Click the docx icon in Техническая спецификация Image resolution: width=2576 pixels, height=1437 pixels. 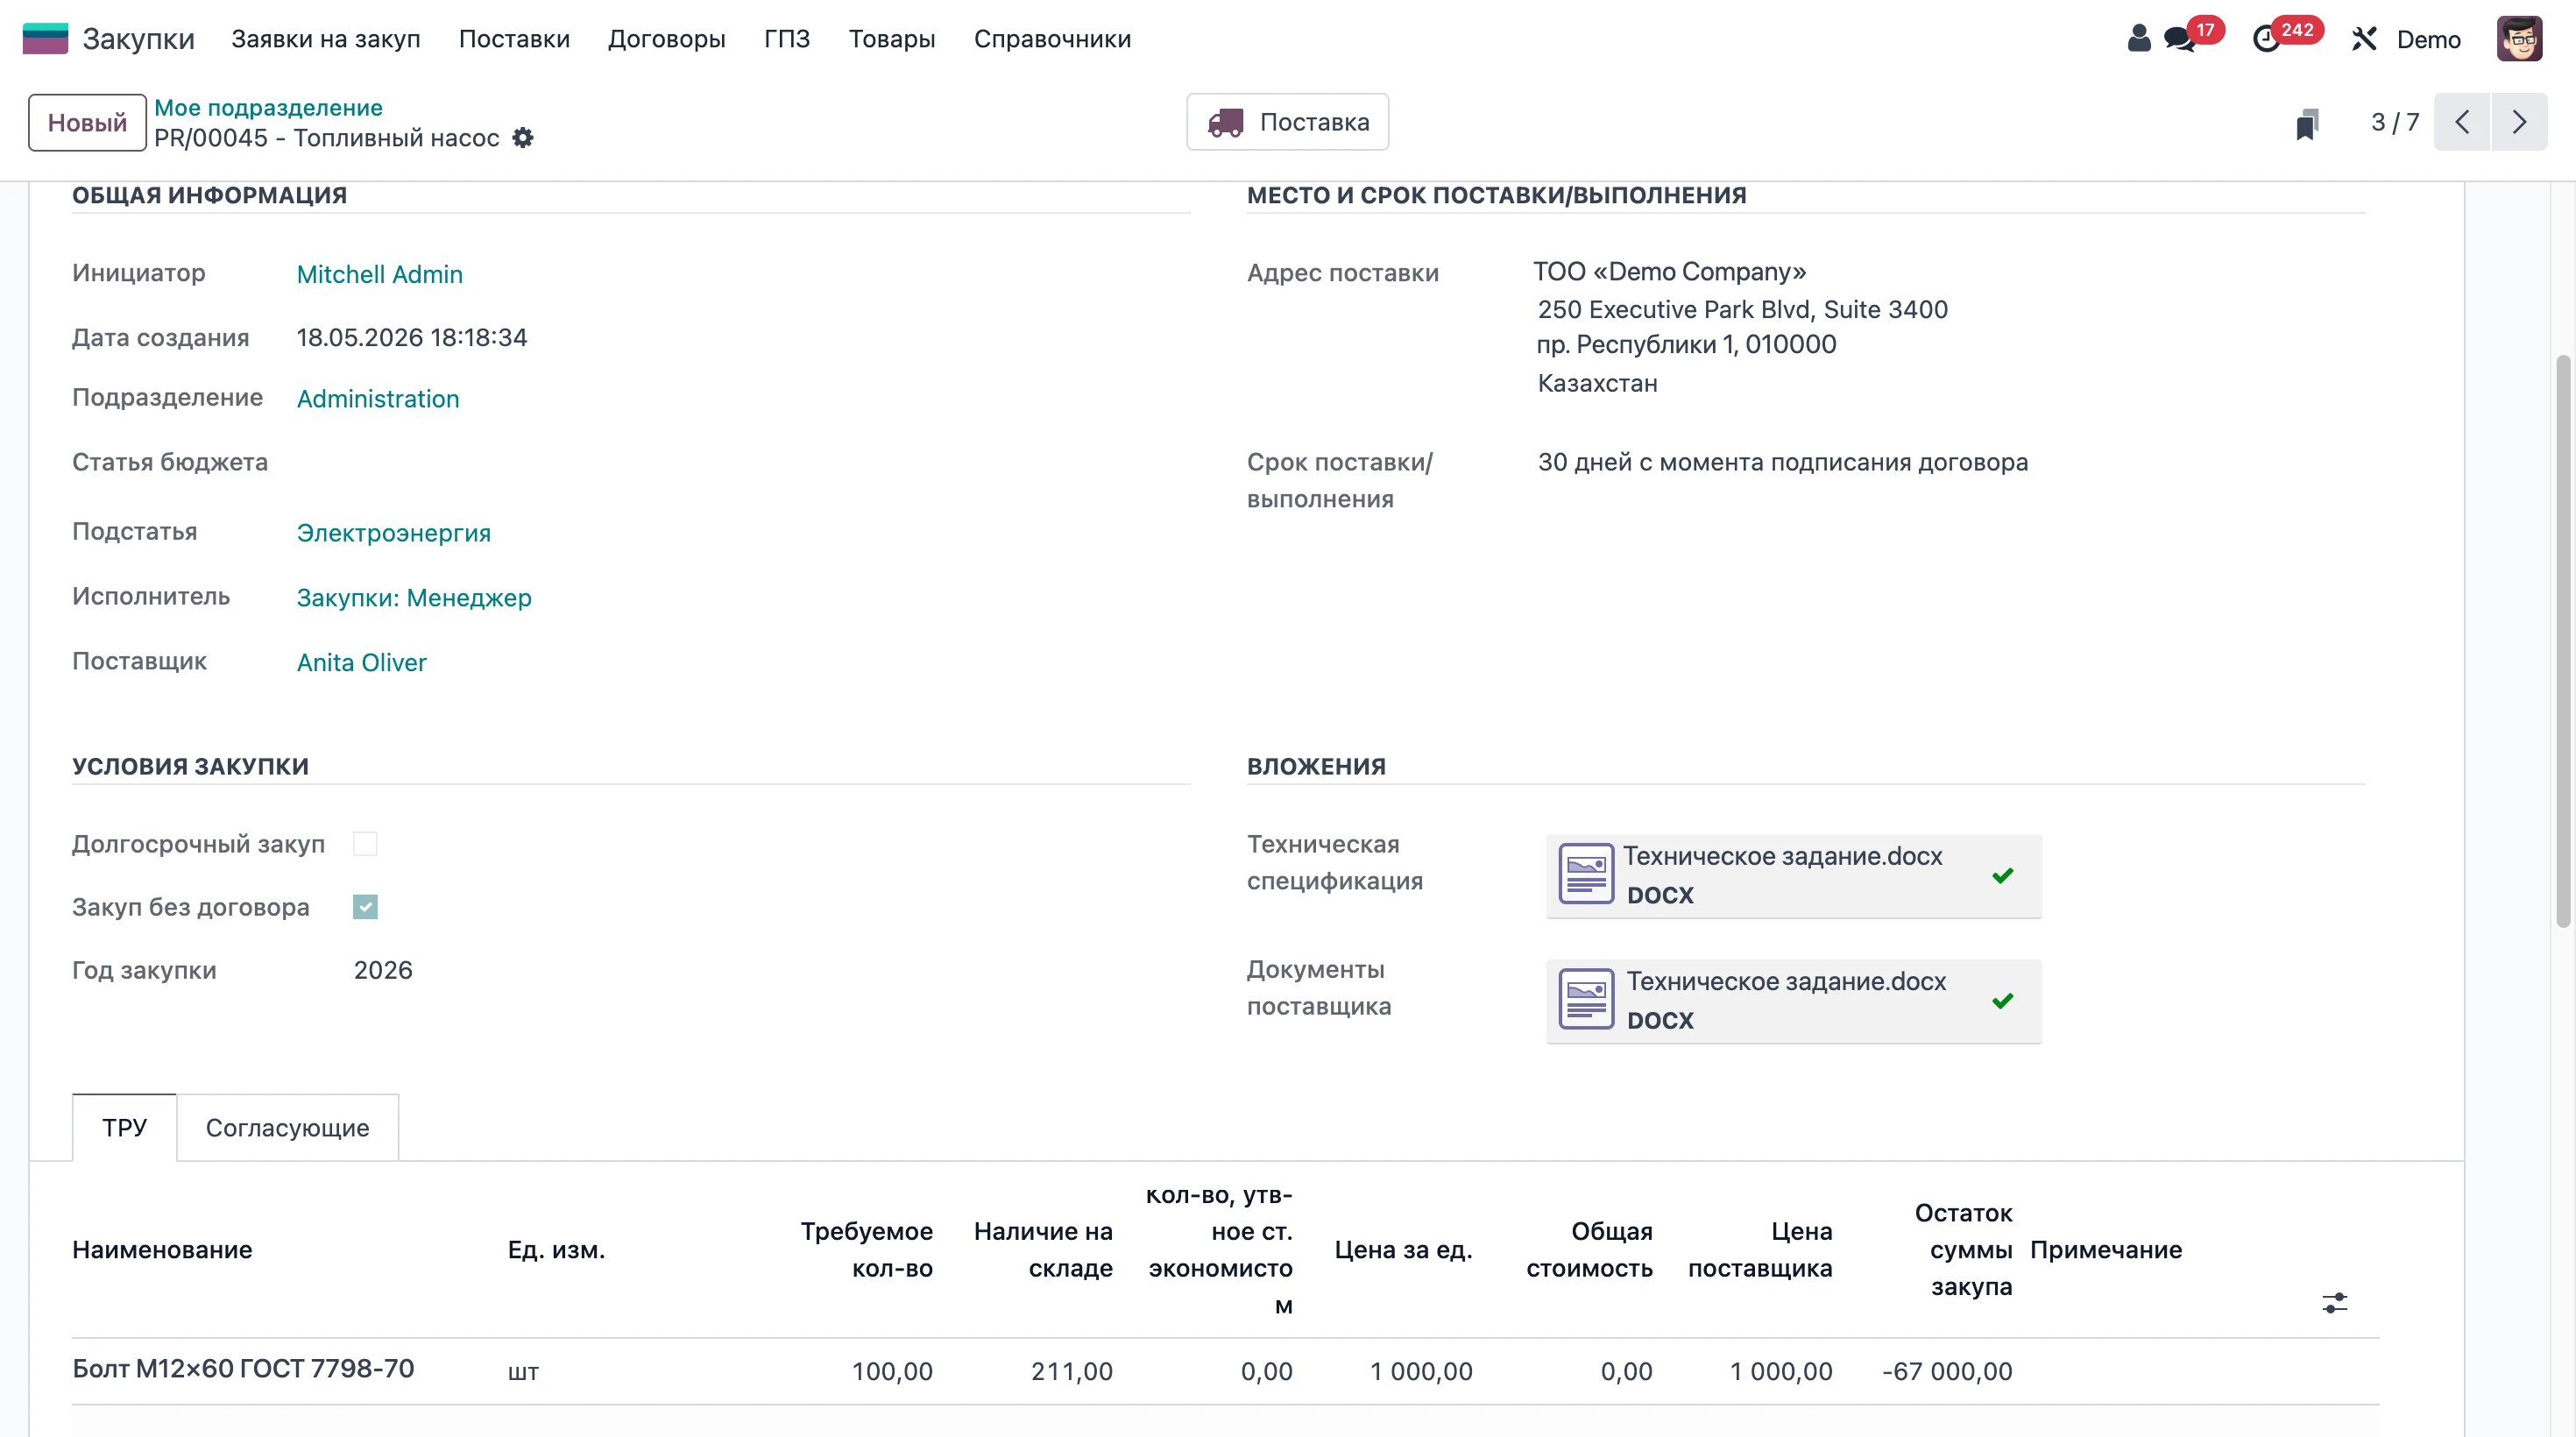click(1586, 874)
